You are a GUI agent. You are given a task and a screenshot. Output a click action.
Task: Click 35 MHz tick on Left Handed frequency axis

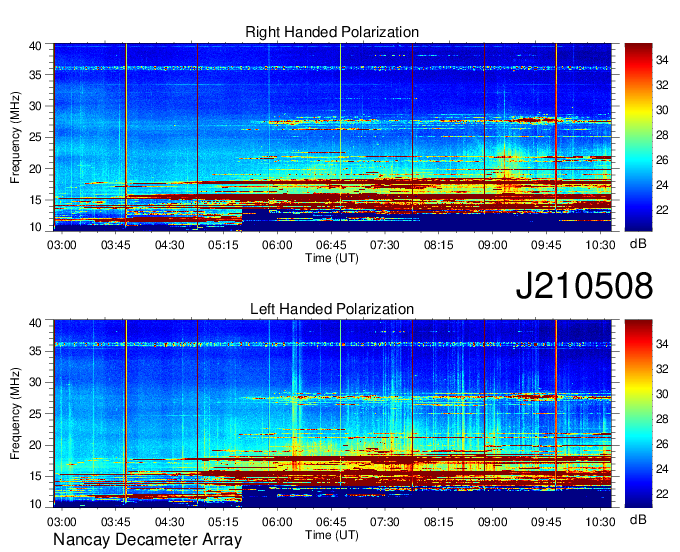35,351
